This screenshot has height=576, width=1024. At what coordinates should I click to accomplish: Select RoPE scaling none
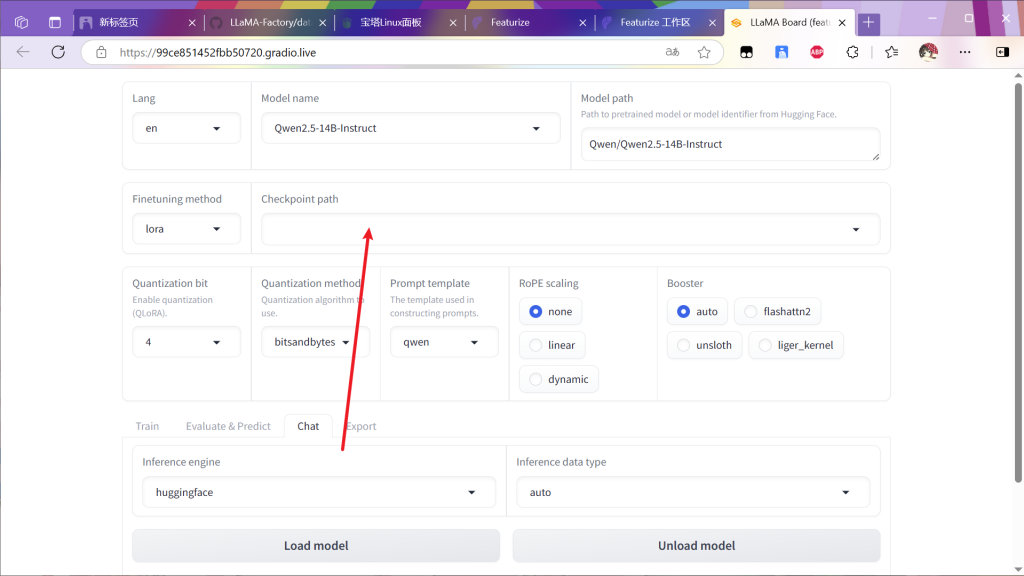551,312
